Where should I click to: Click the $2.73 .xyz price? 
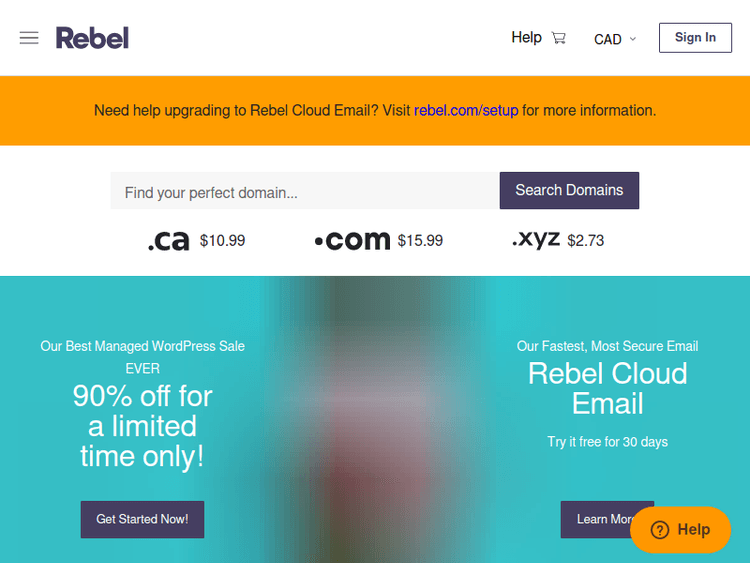point(585,241)
